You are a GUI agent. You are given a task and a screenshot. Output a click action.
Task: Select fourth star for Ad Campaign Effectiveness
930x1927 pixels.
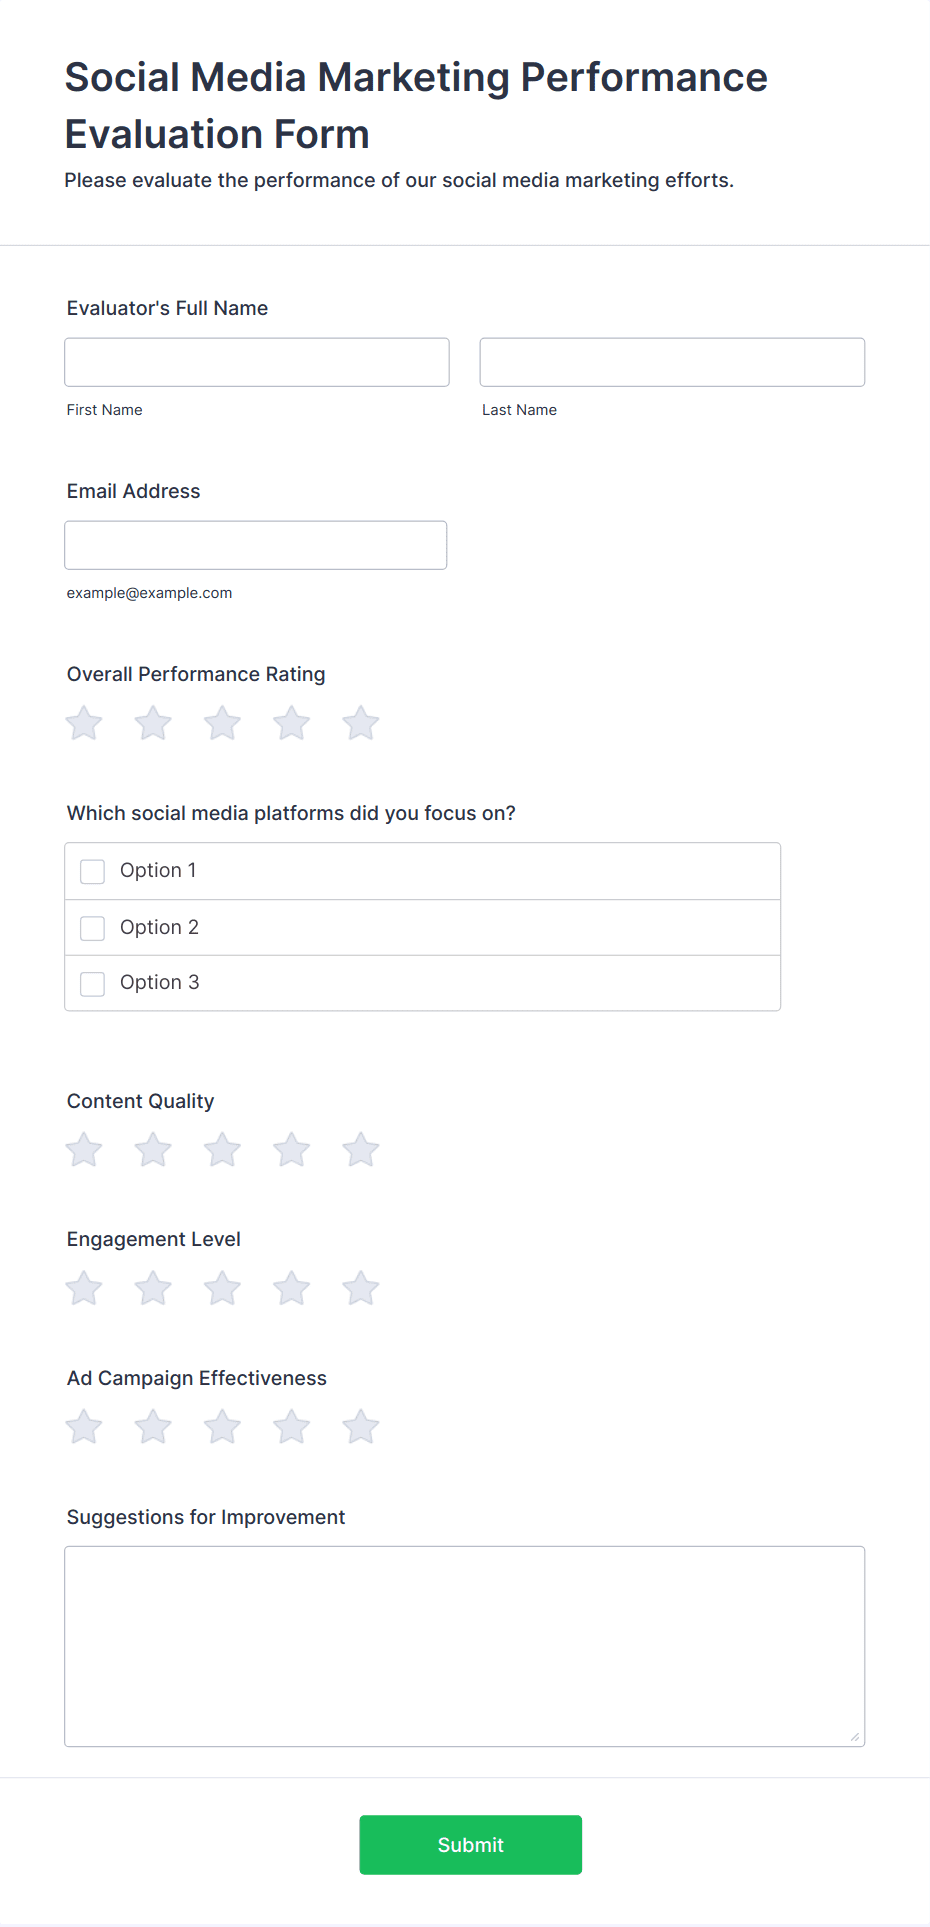(x=292, y=1427)
